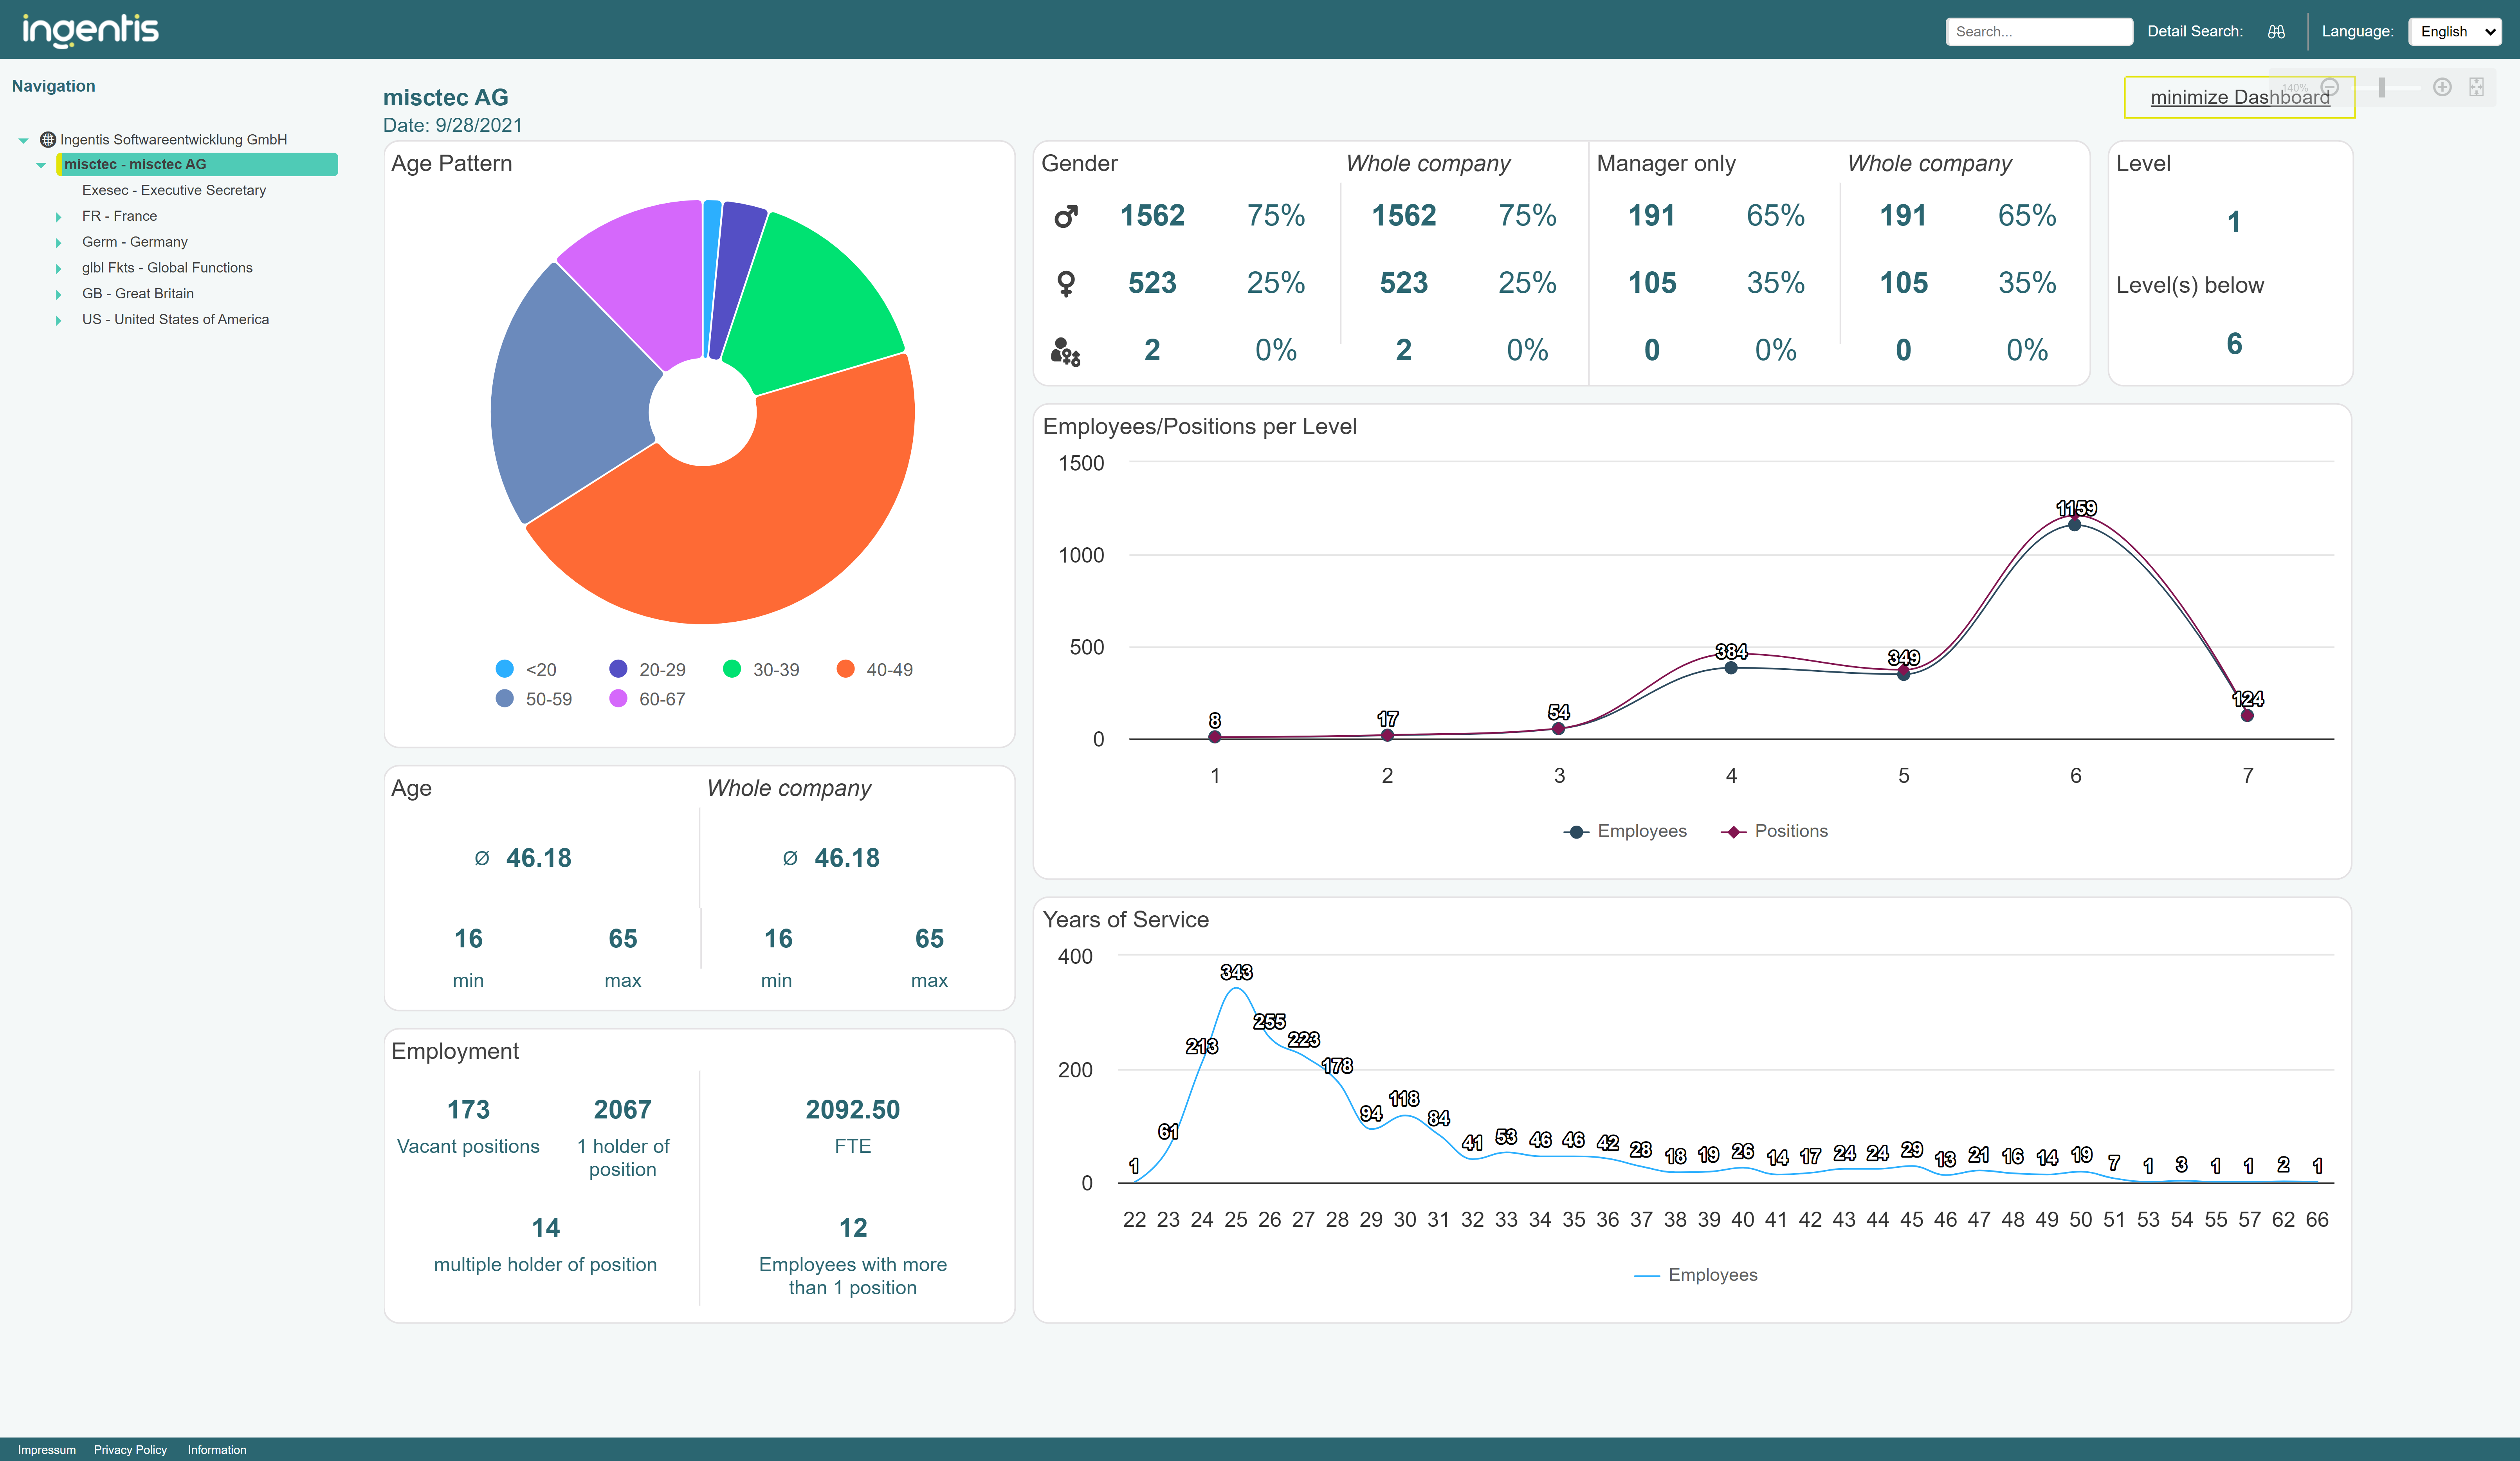Click the diverse gender icon in Gender panel
Image resolution: width=2520 pixels, height=1461 pixels.
[1066, 350]
